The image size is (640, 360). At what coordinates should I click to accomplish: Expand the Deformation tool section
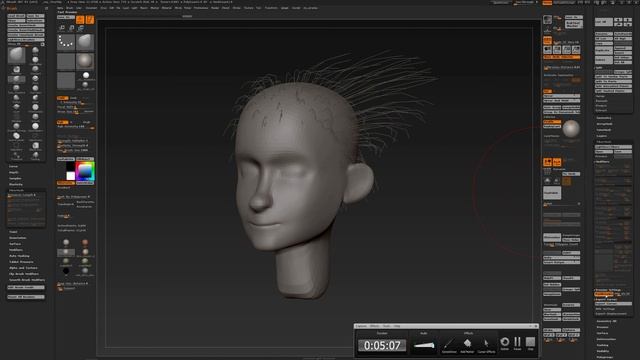tap(606, 339)
